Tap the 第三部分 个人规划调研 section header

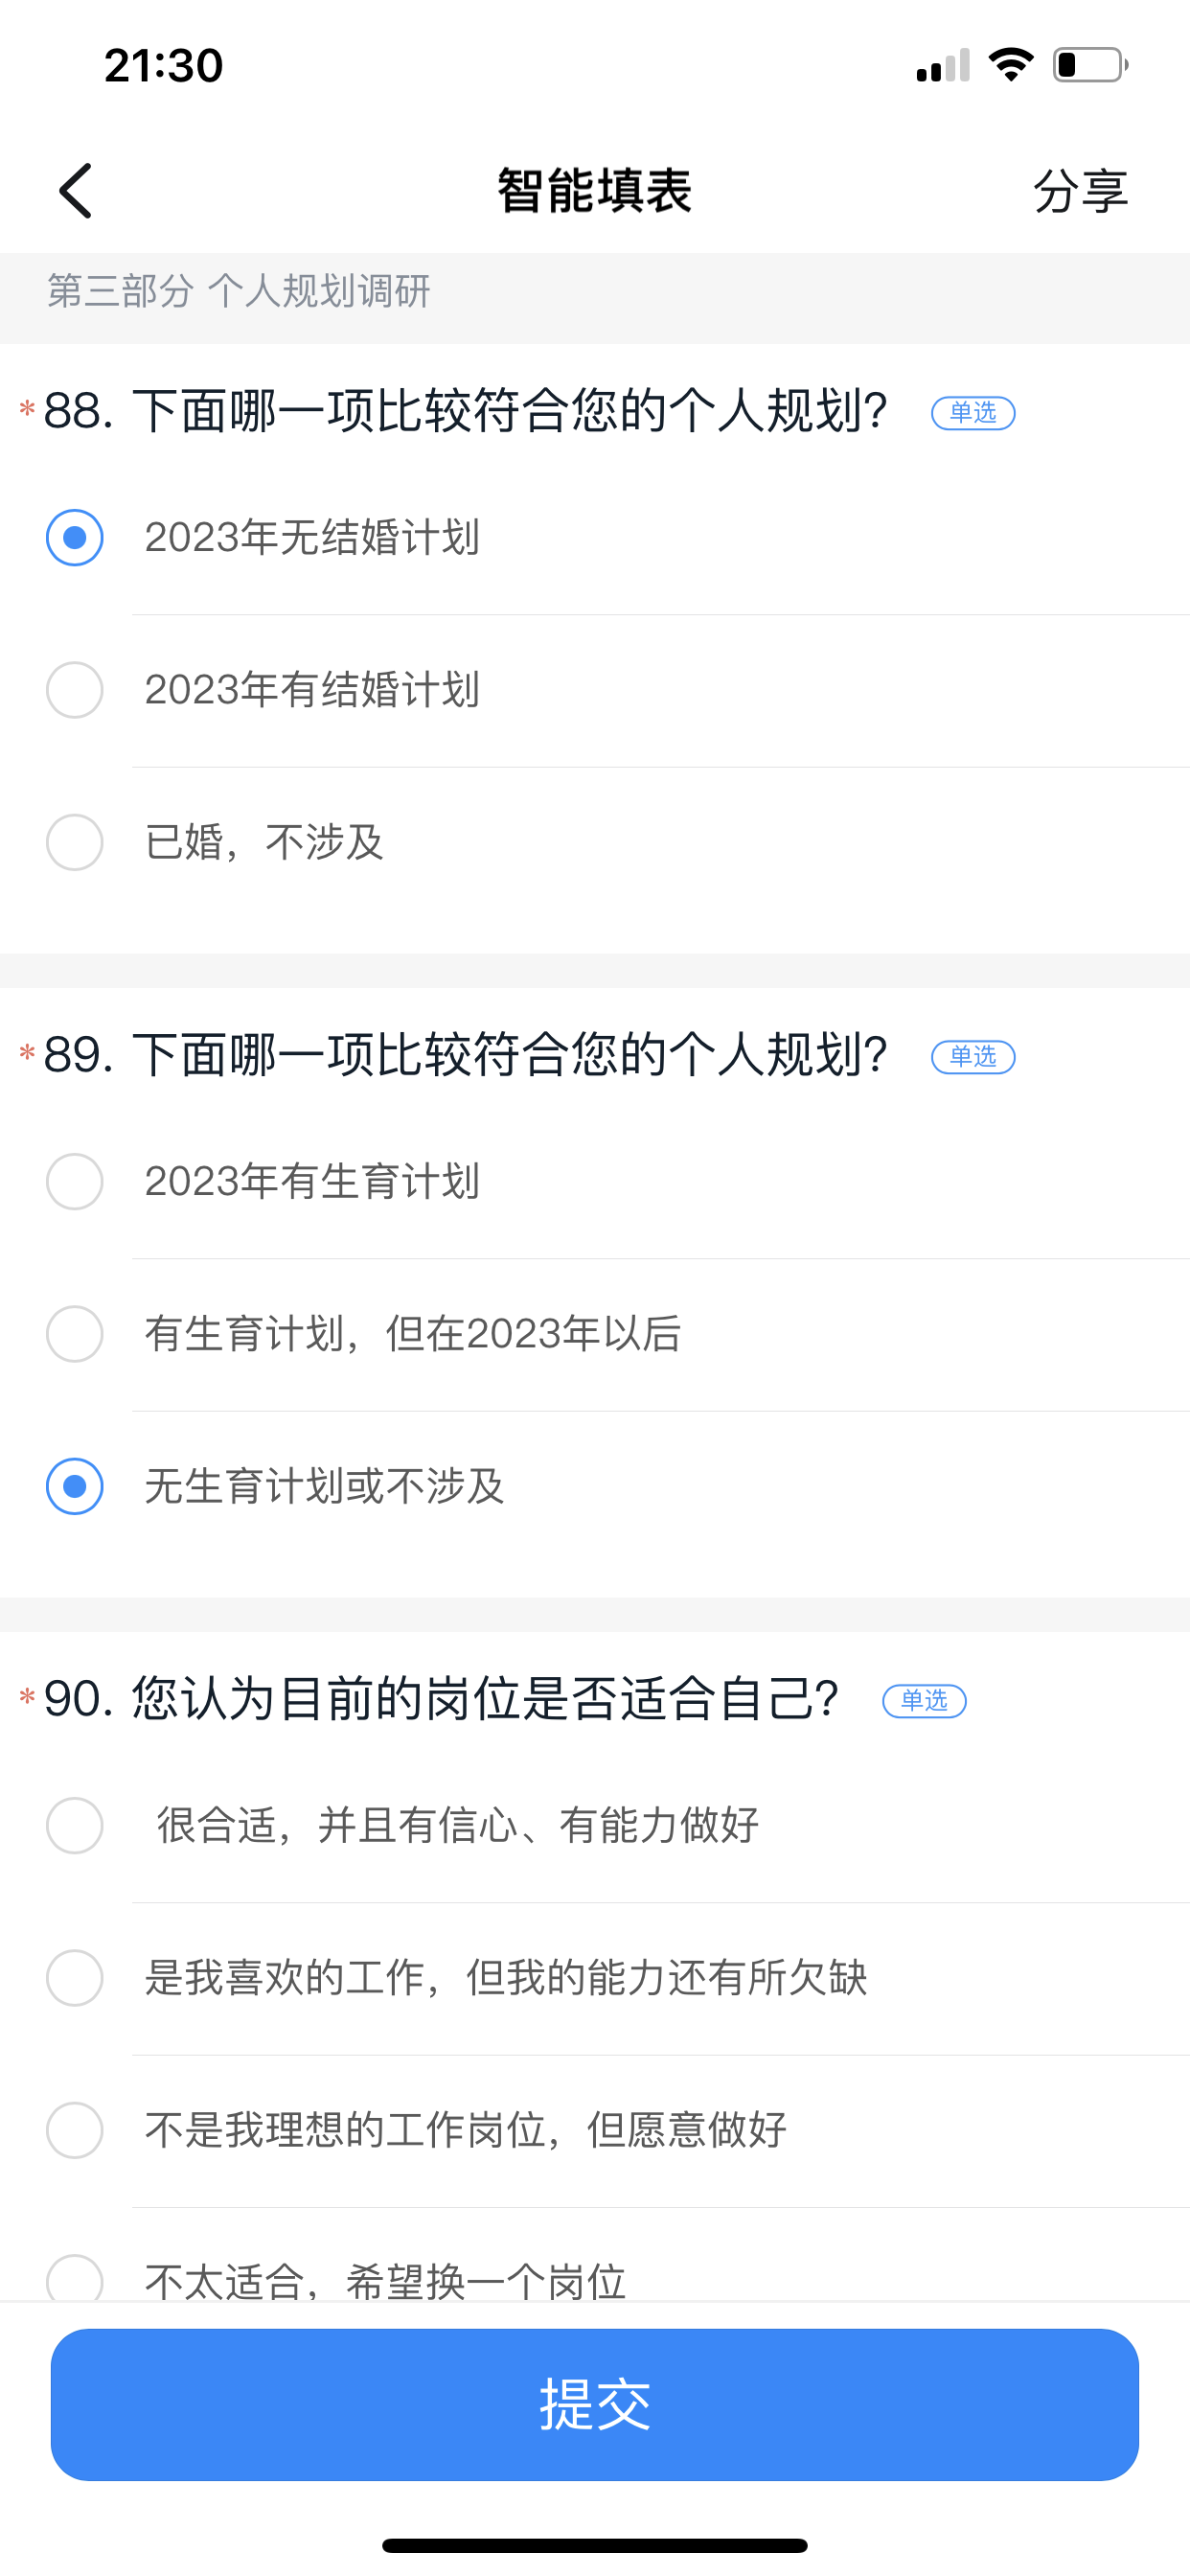pos(239,291)
